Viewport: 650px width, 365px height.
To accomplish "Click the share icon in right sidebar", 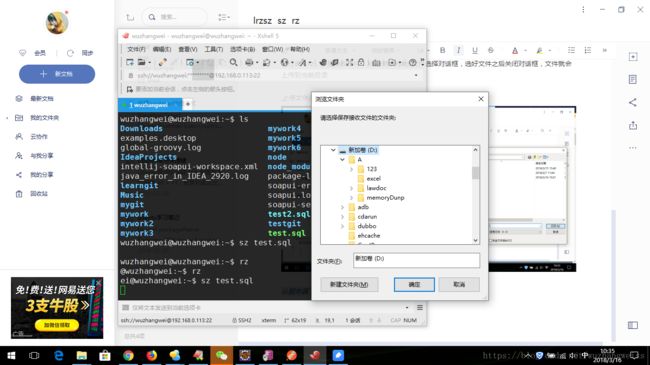I will [x=633, y=102].
